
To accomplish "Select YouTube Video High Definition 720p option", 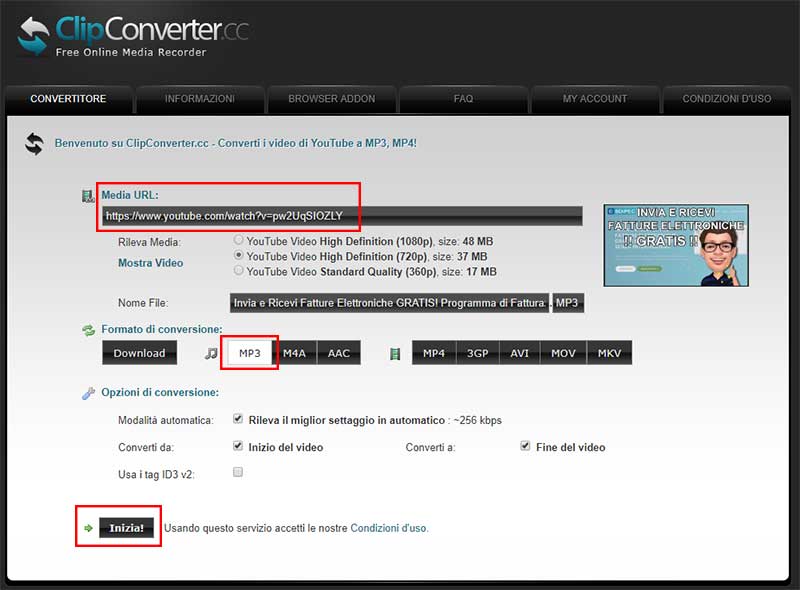I will pyautogui.click(x=238, y=255).
